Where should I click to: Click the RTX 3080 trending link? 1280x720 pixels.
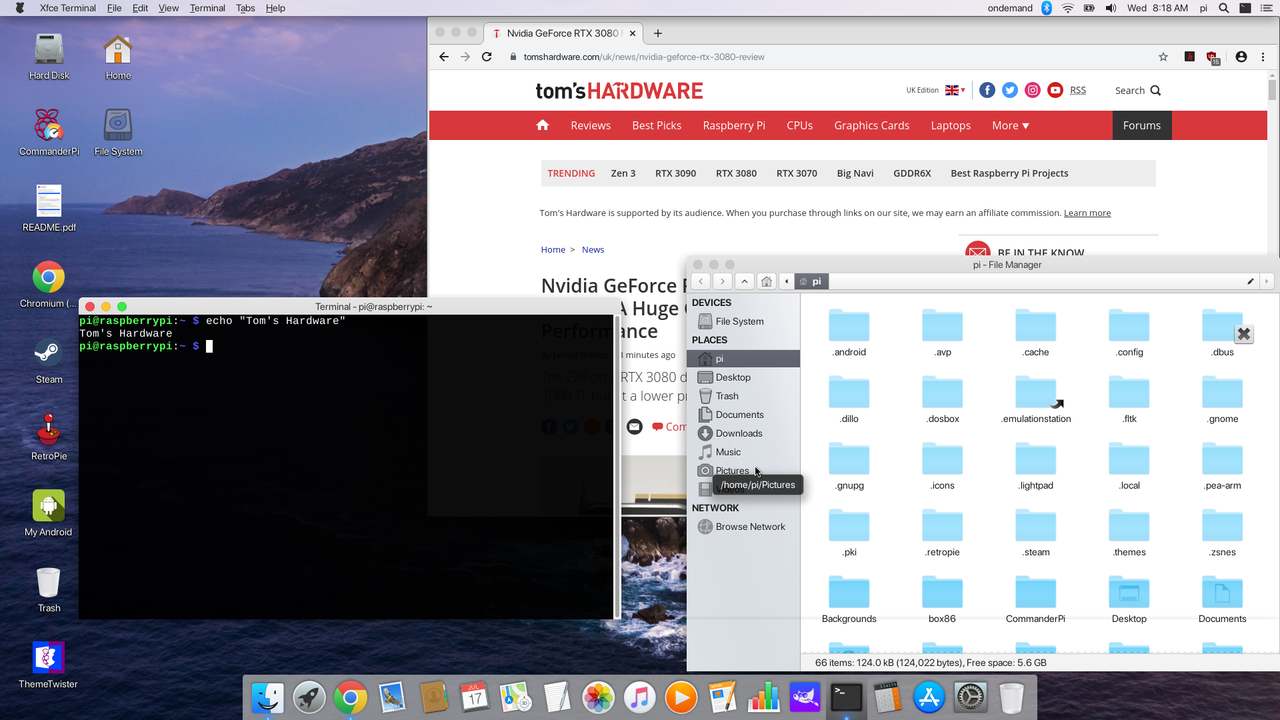point(736,173)
